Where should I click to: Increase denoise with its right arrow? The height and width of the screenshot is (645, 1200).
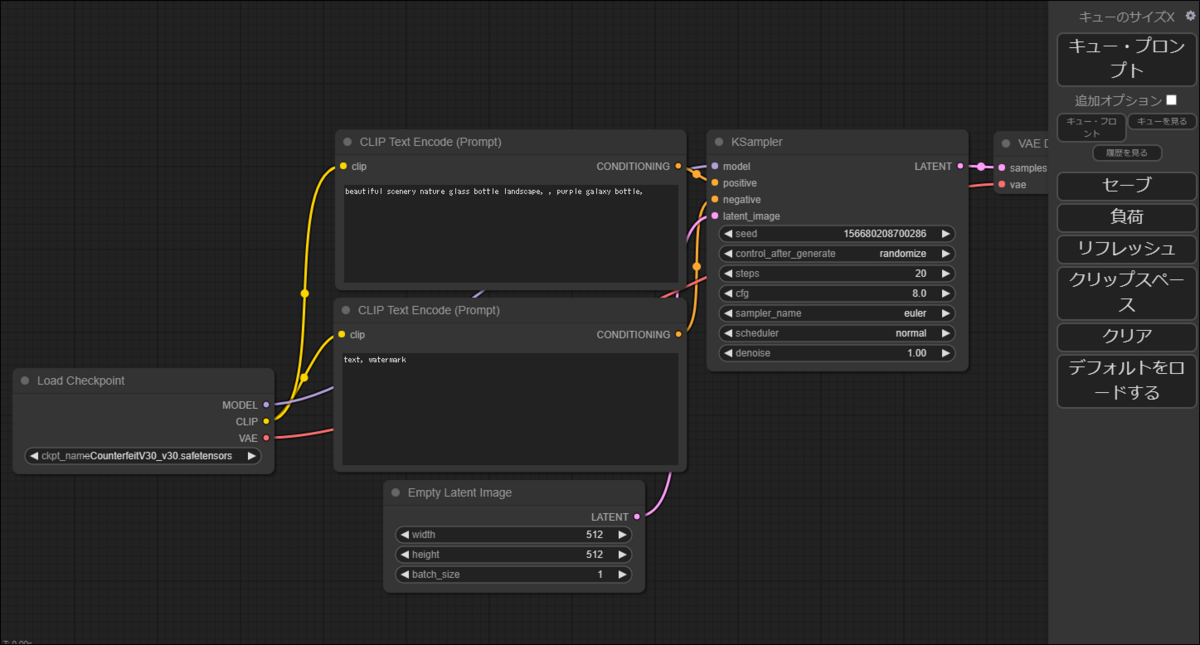pos(946,353)
